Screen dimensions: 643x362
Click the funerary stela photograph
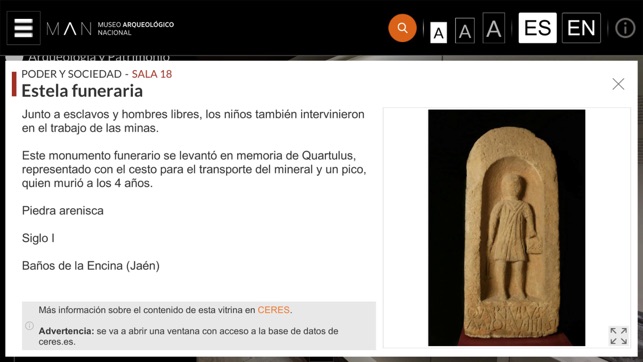pos(506,228)
